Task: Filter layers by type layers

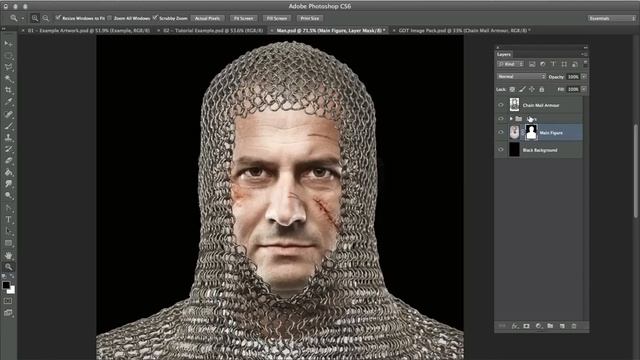Action: click(553, 64)
